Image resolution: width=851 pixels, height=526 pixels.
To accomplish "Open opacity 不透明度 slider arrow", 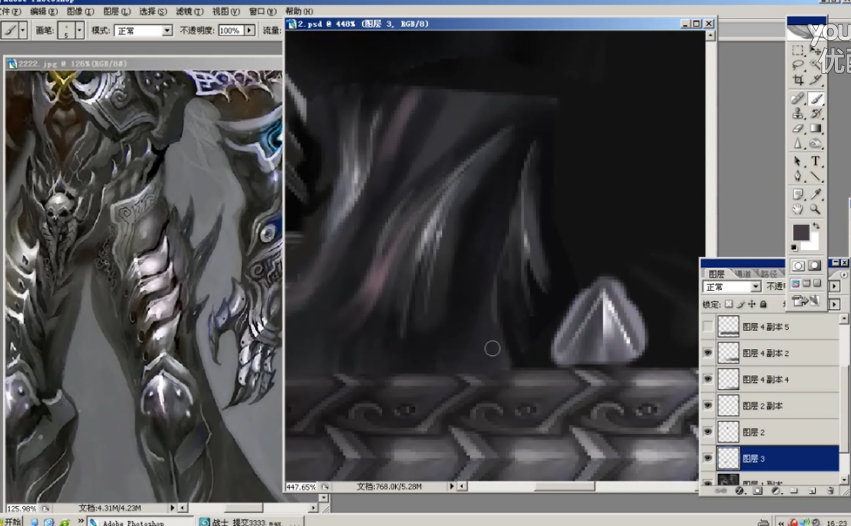I will coord(249,30).
